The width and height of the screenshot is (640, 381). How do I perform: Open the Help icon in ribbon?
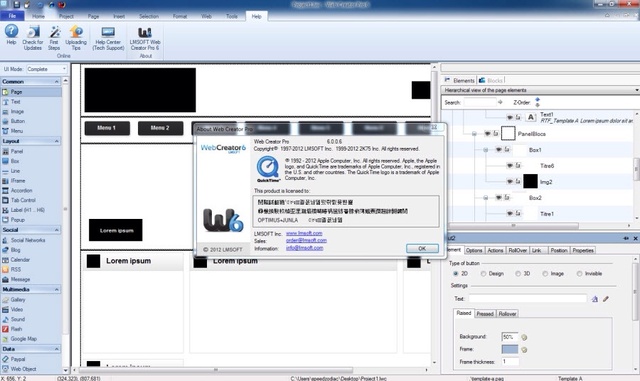11,35
